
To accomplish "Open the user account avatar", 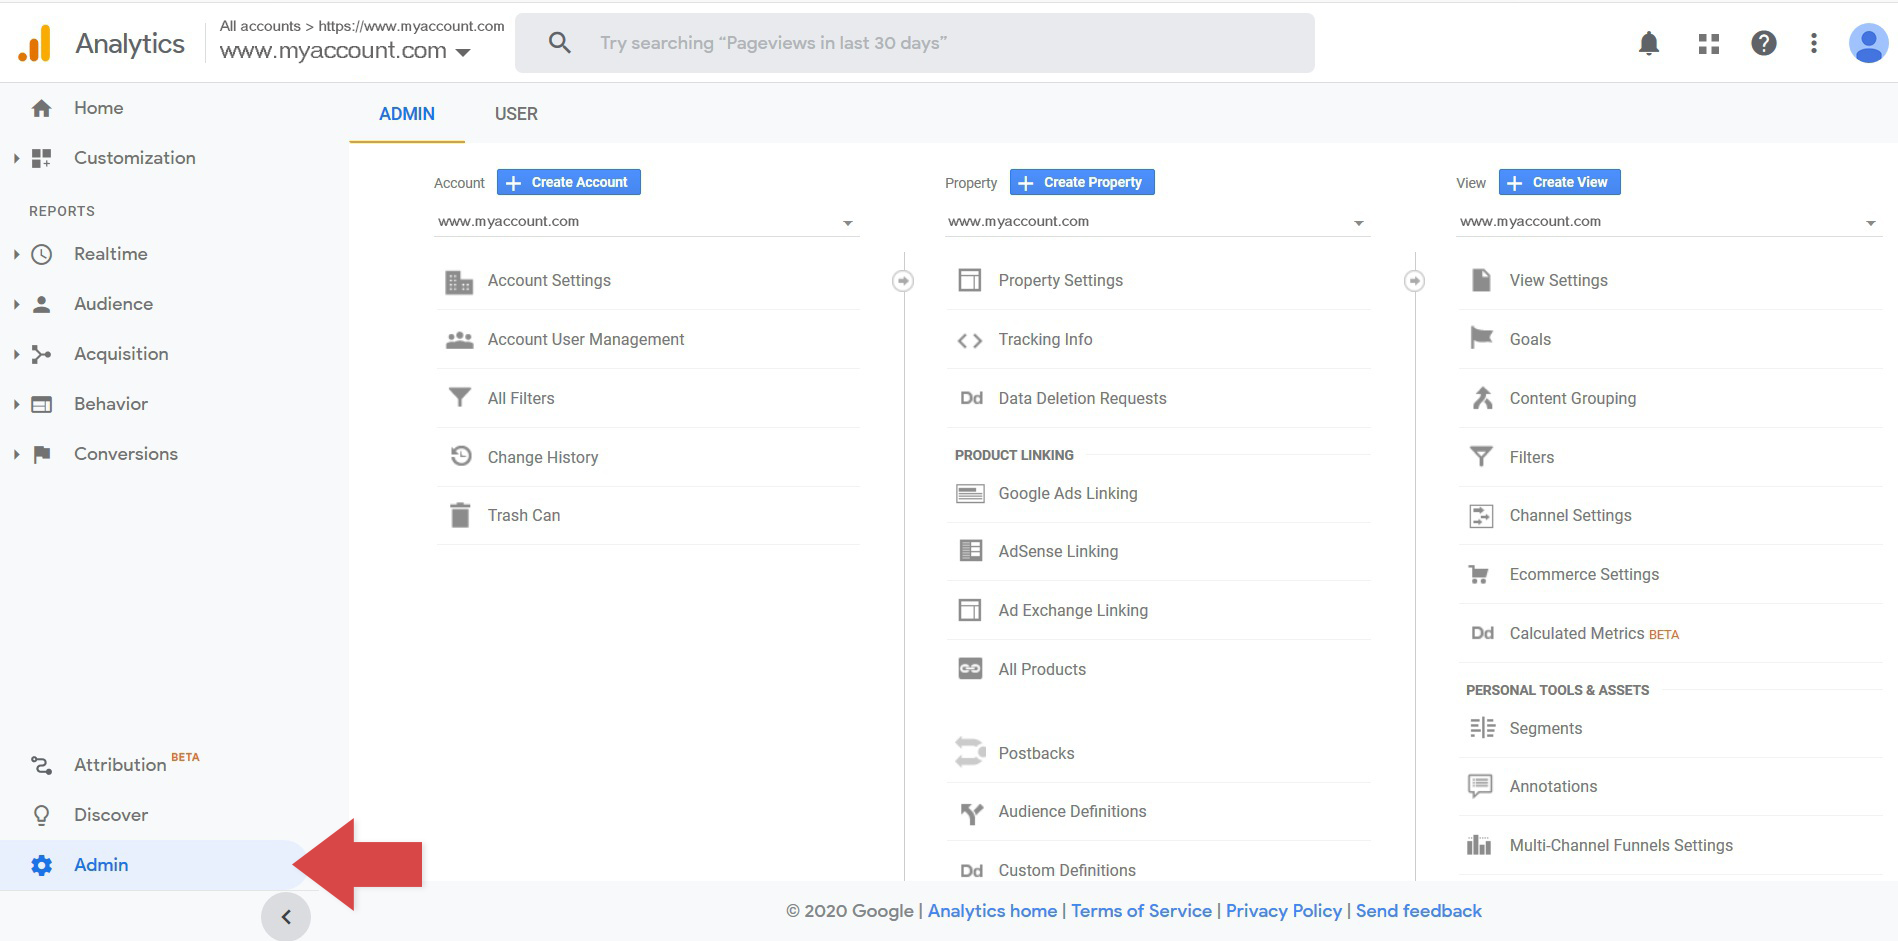I will 1868,43.
